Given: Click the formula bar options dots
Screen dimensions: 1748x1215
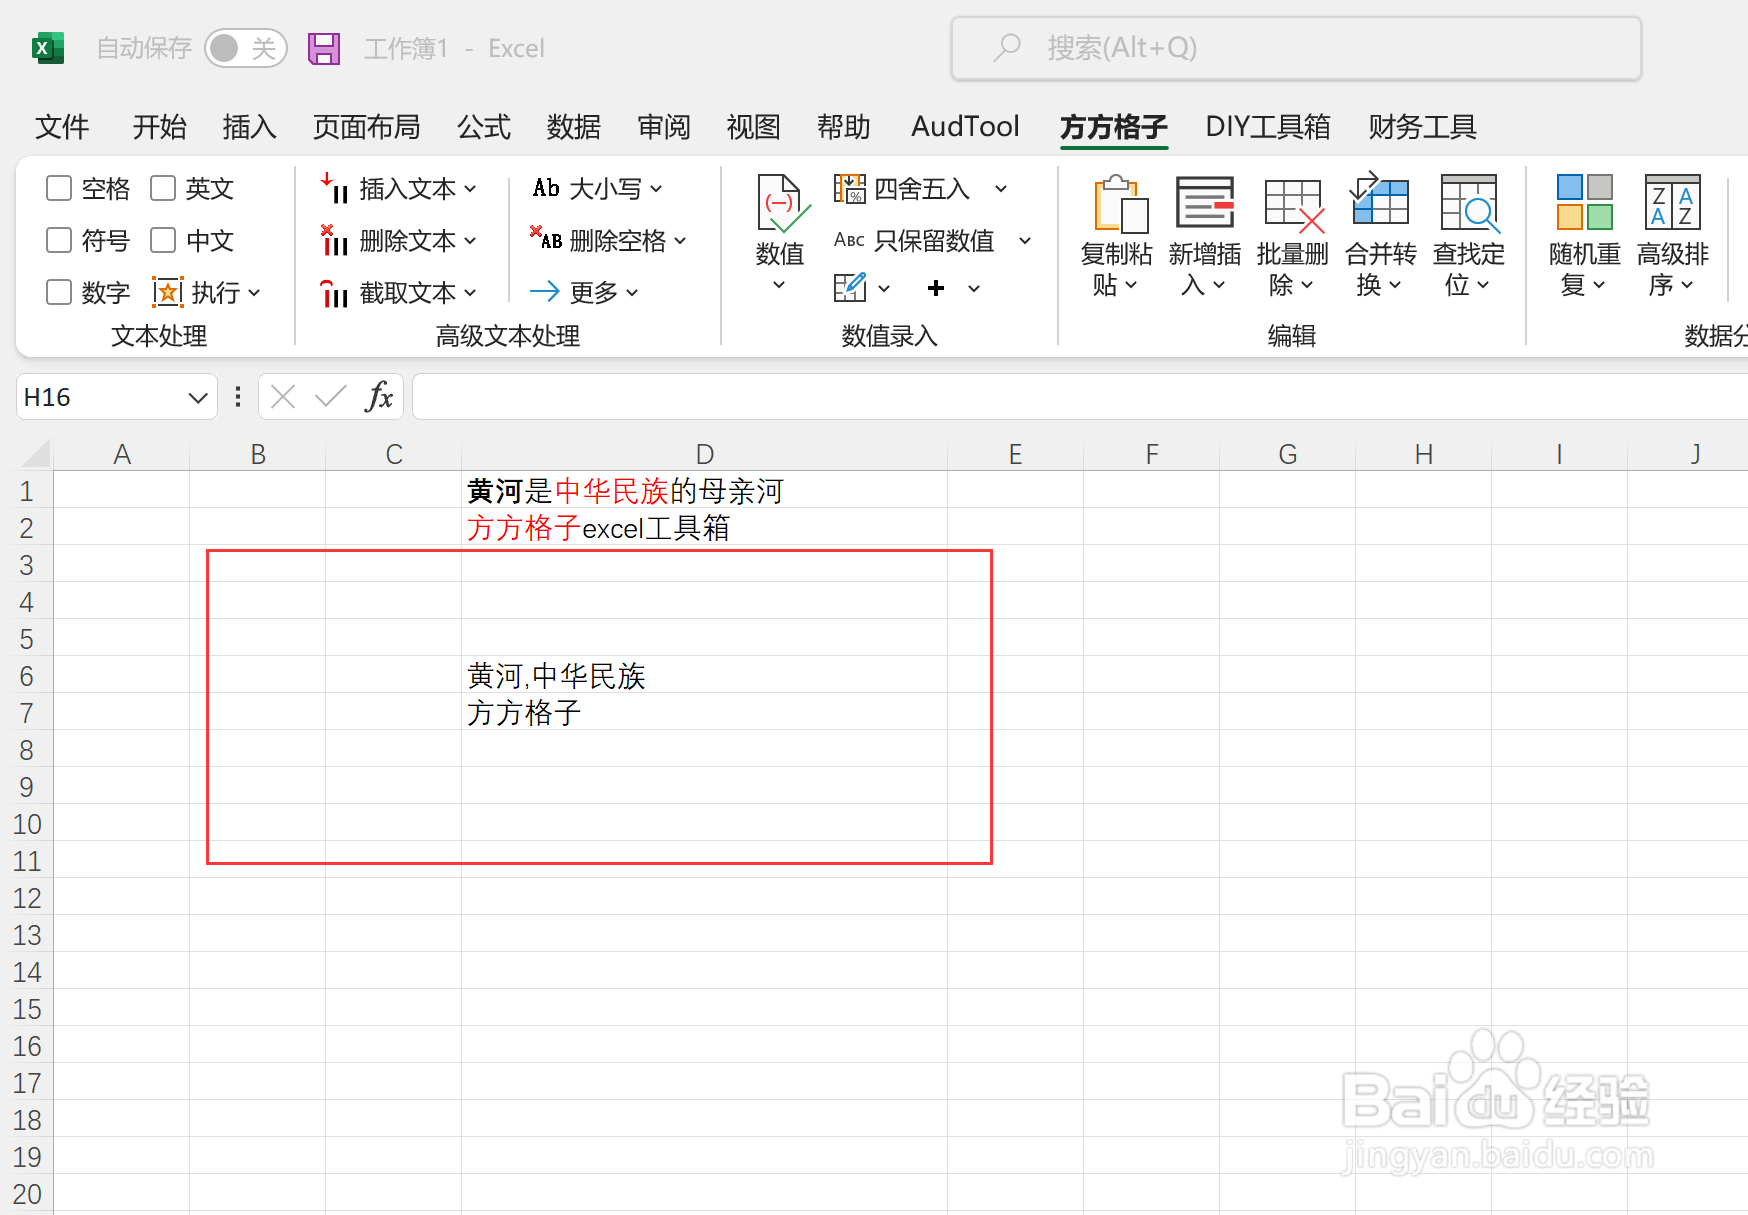Looking at the screenshot, I should pos(237,397).
